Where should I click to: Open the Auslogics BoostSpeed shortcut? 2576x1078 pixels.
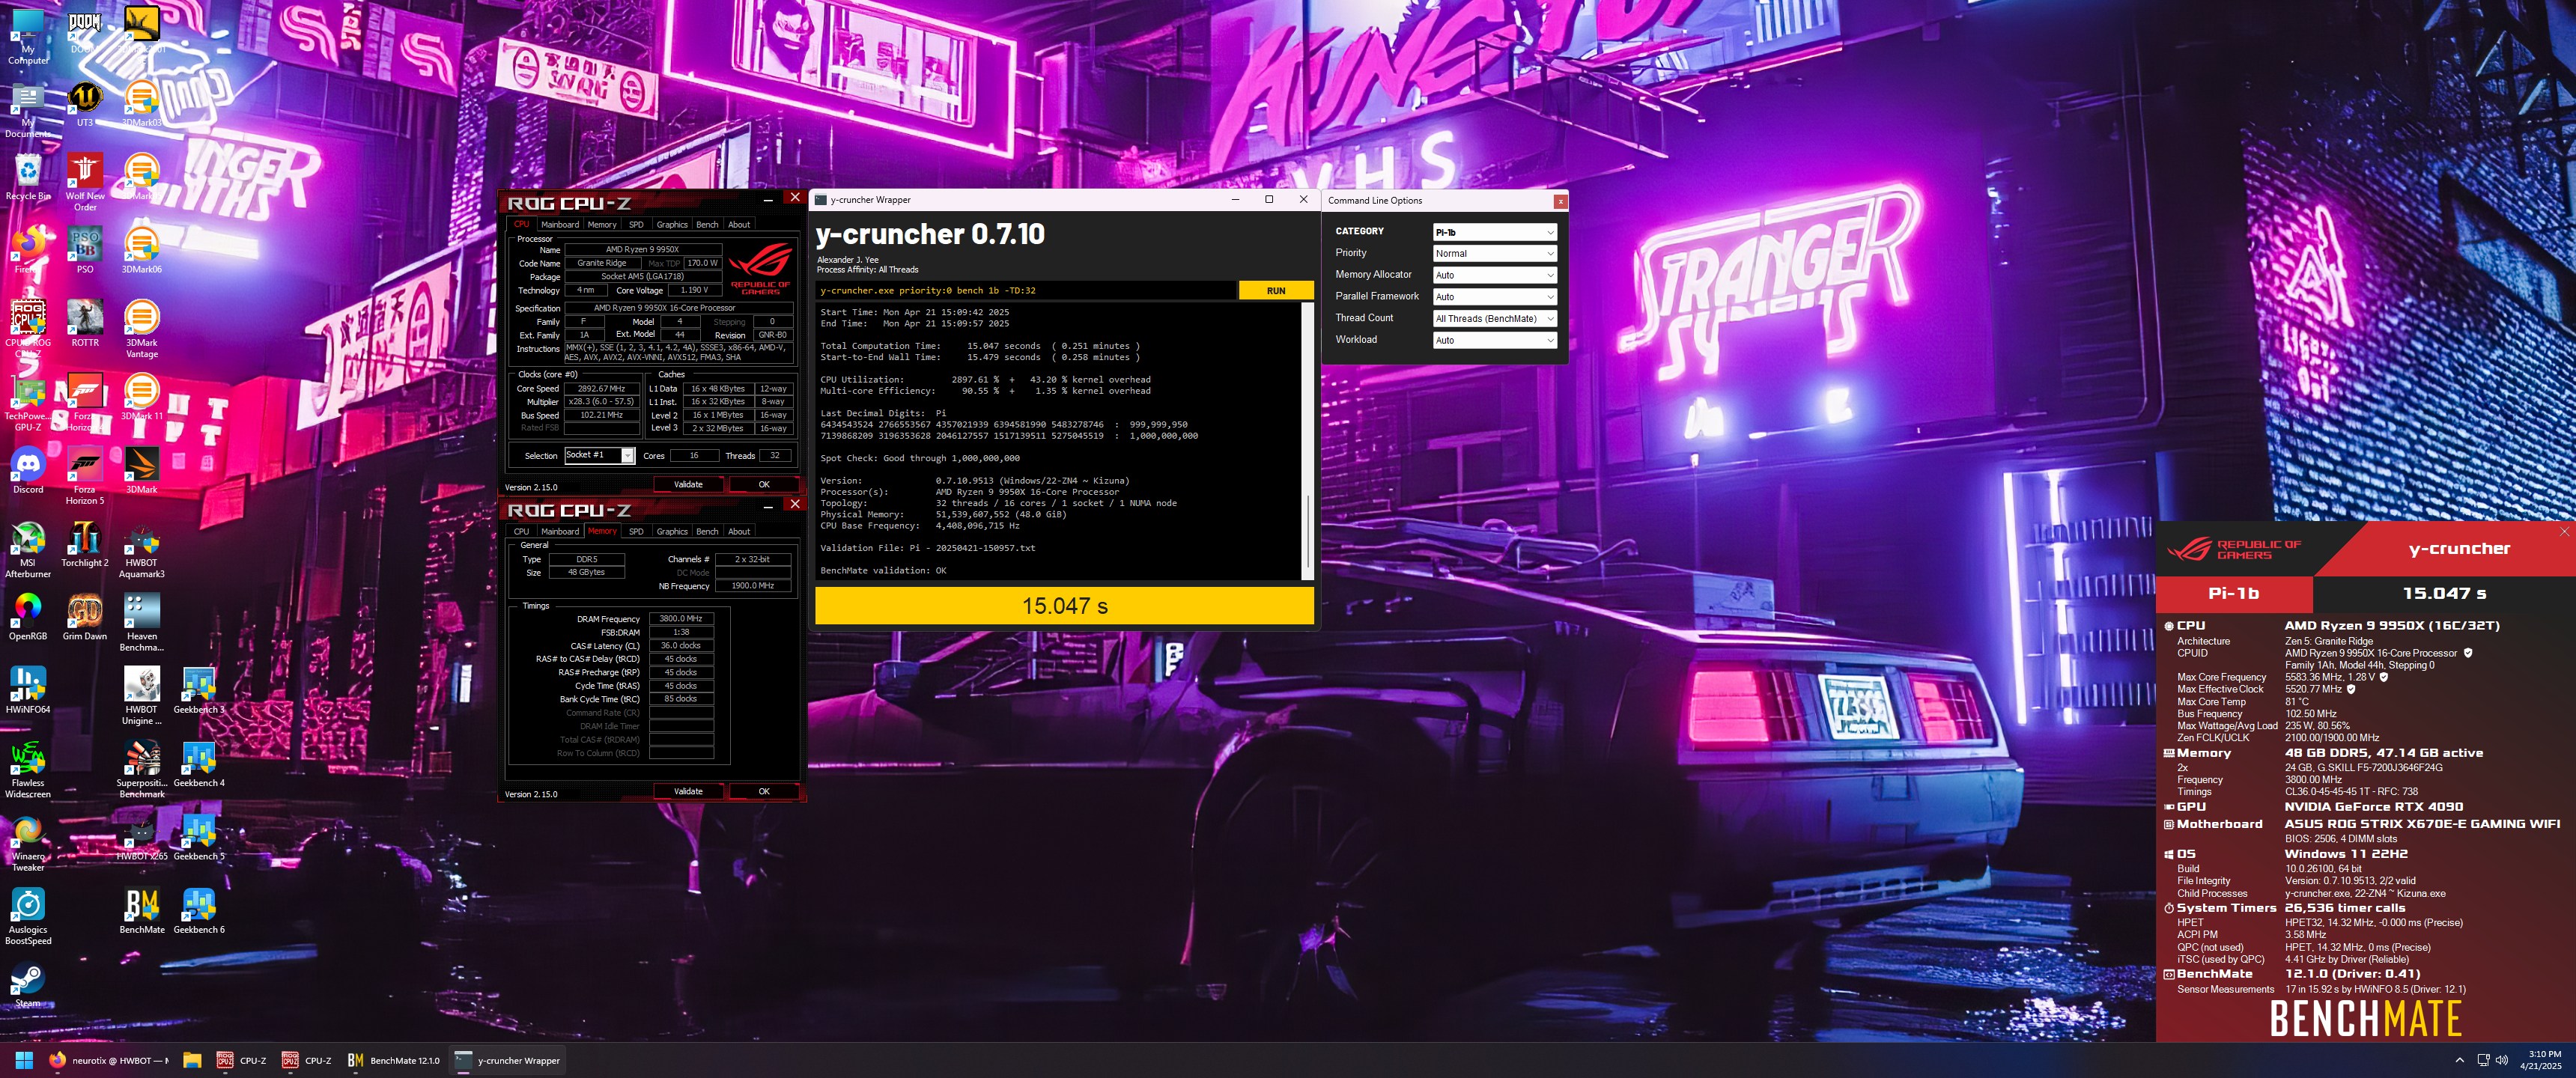pyautogui.click(x=27, y=916)
